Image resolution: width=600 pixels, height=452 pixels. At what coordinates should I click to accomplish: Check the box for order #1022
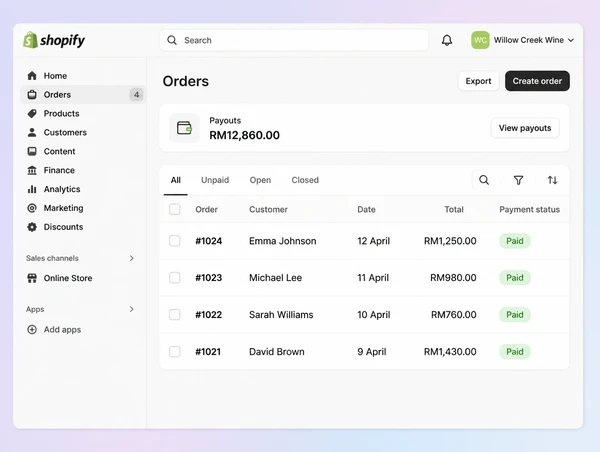pos(175,315)
